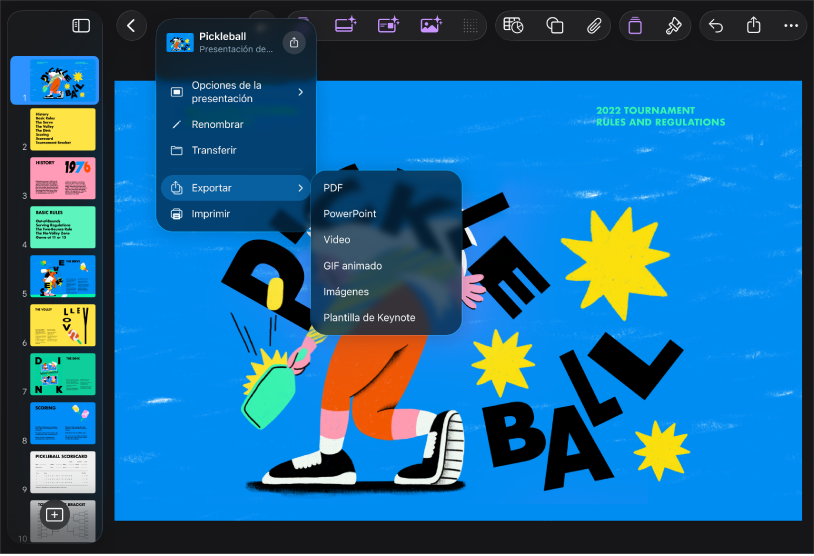This screenshot has width=814, height=556.
Task: Tap the pencil icon beside Renombrar
Action: (x=177, y=125)
